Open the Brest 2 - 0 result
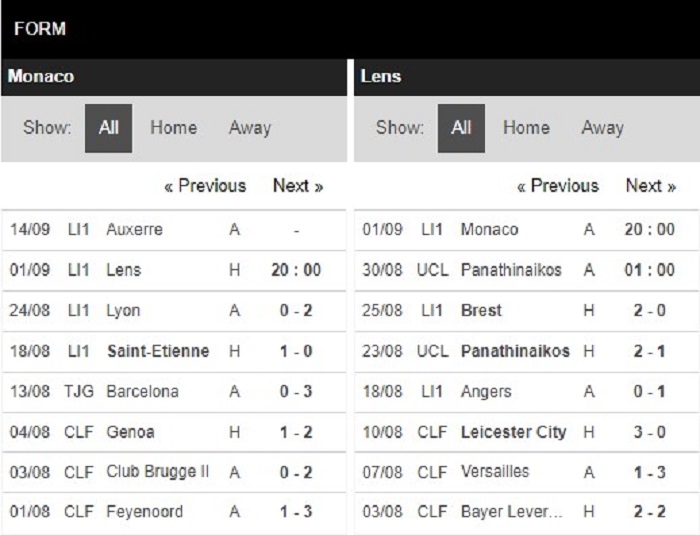 coord(526,310)
